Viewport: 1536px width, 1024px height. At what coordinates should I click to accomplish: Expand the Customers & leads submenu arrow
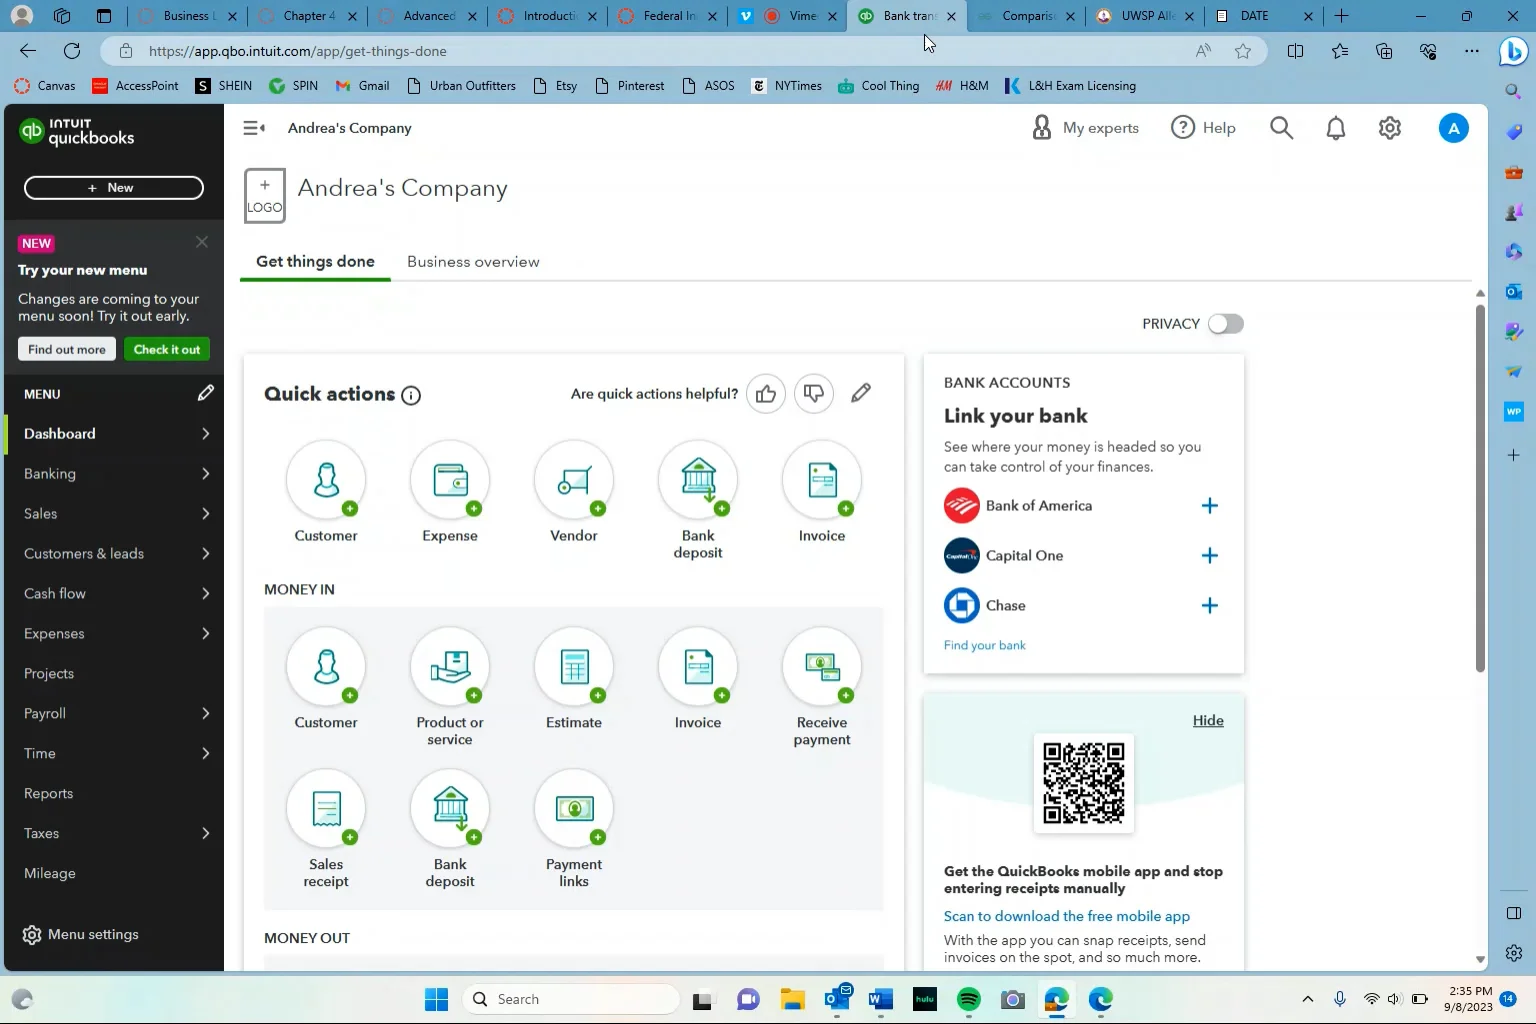point(205,554)
